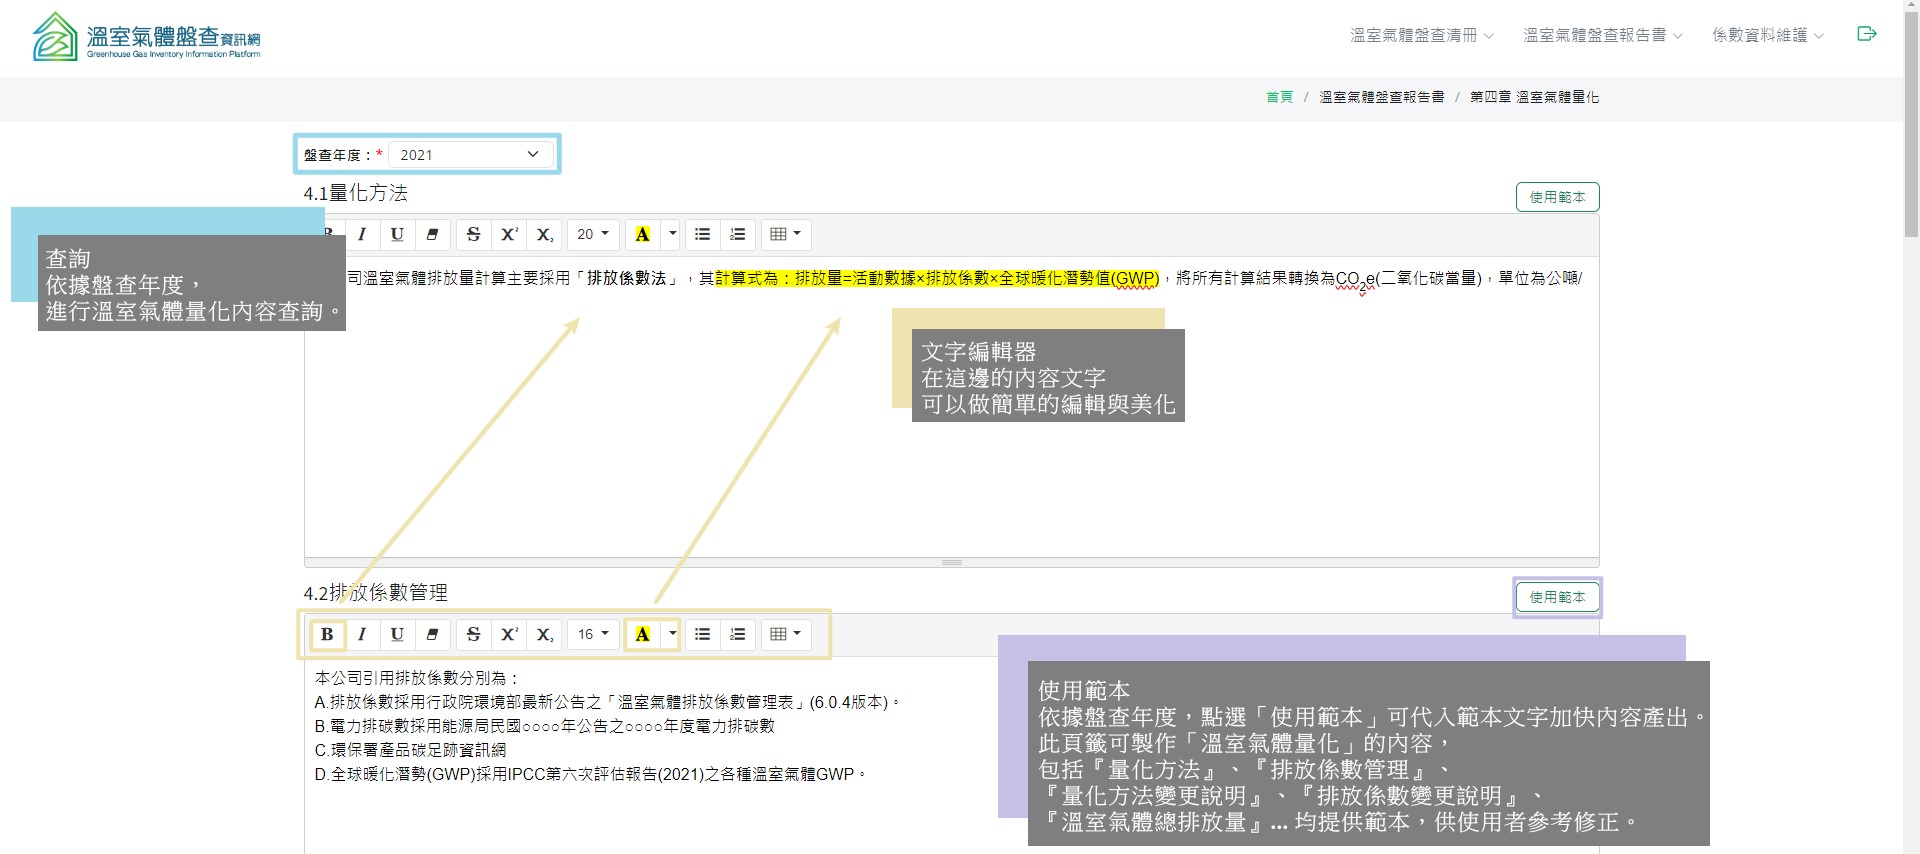Open the table dropdown in 4.2 toolbar
This screenshot has height=854, width=1920.
(x=786, y=634)
